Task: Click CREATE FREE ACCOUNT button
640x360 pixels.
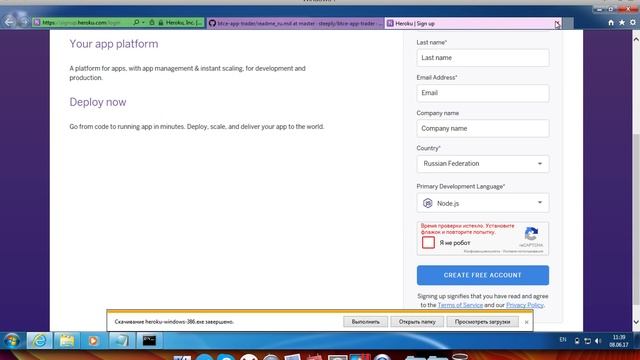Action: (x=482, y=275)
